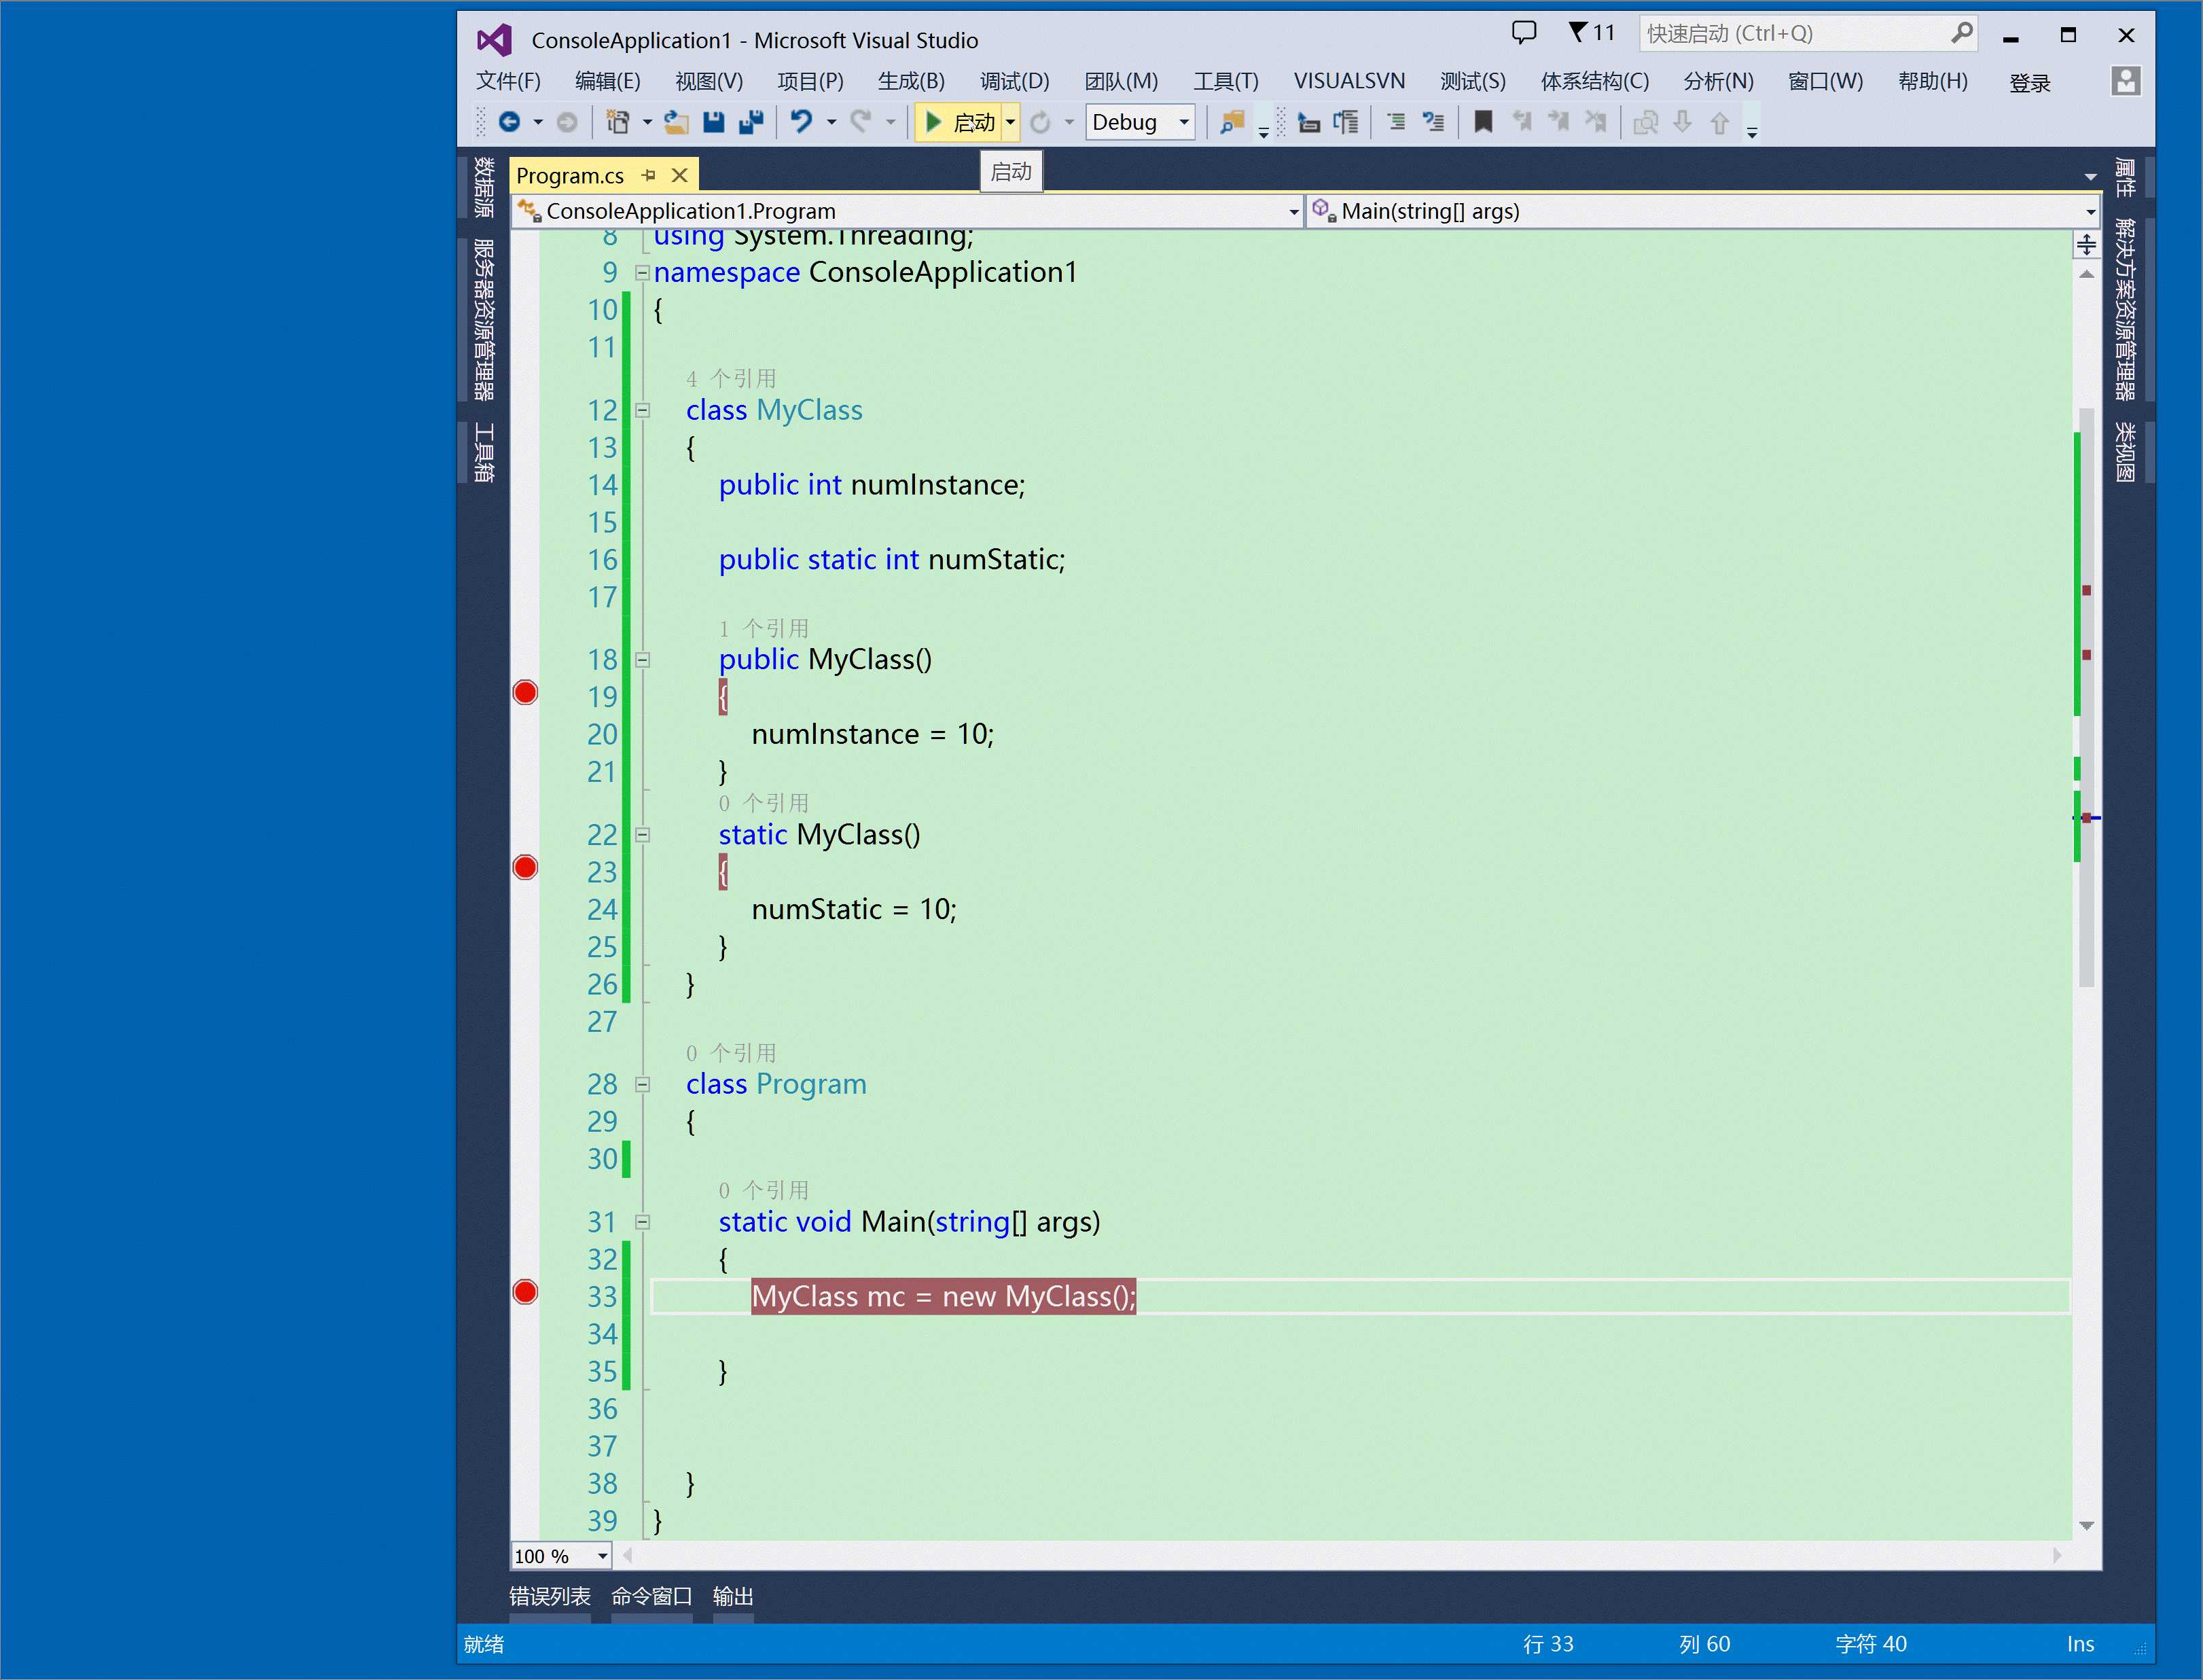The width and height of the screenshot is (2203, 1680).
Task: Click the clear bookmarks icon
Action: 1596,122
